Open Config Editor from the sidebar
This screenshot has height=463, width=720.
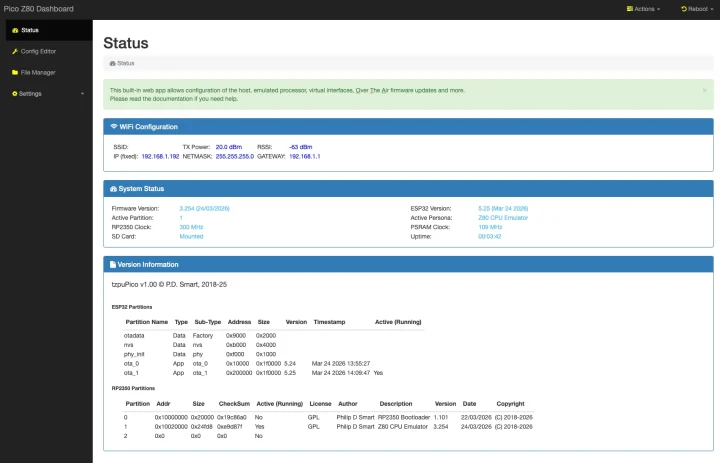(38, 51)
